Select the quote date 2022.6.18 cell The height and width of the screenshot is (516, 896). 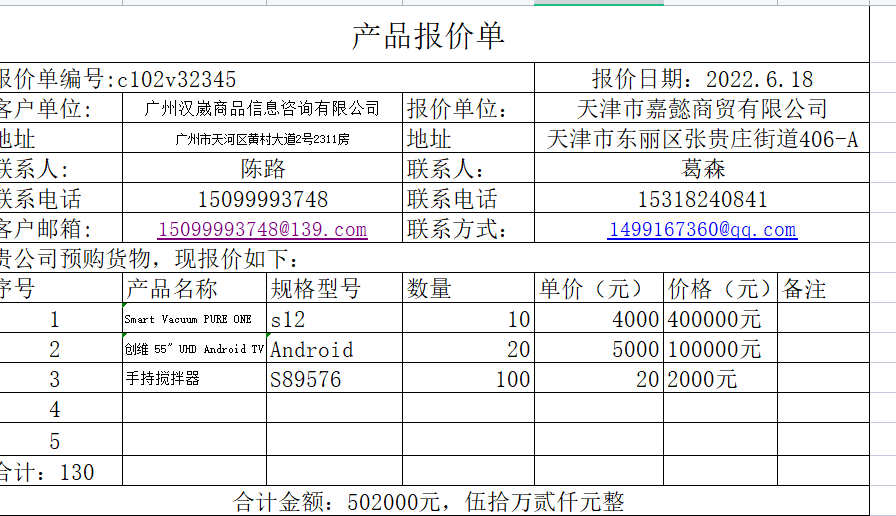pyautogui.click(x=702, y=79)
